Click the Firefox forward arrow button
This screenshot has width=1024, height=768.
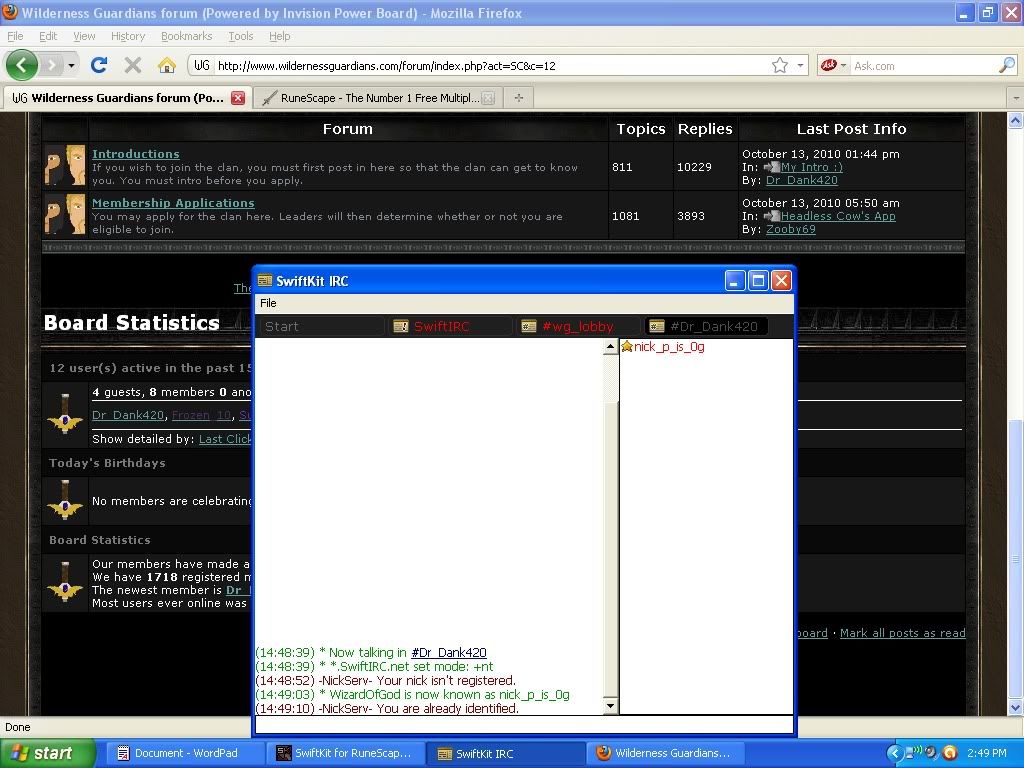51,65
